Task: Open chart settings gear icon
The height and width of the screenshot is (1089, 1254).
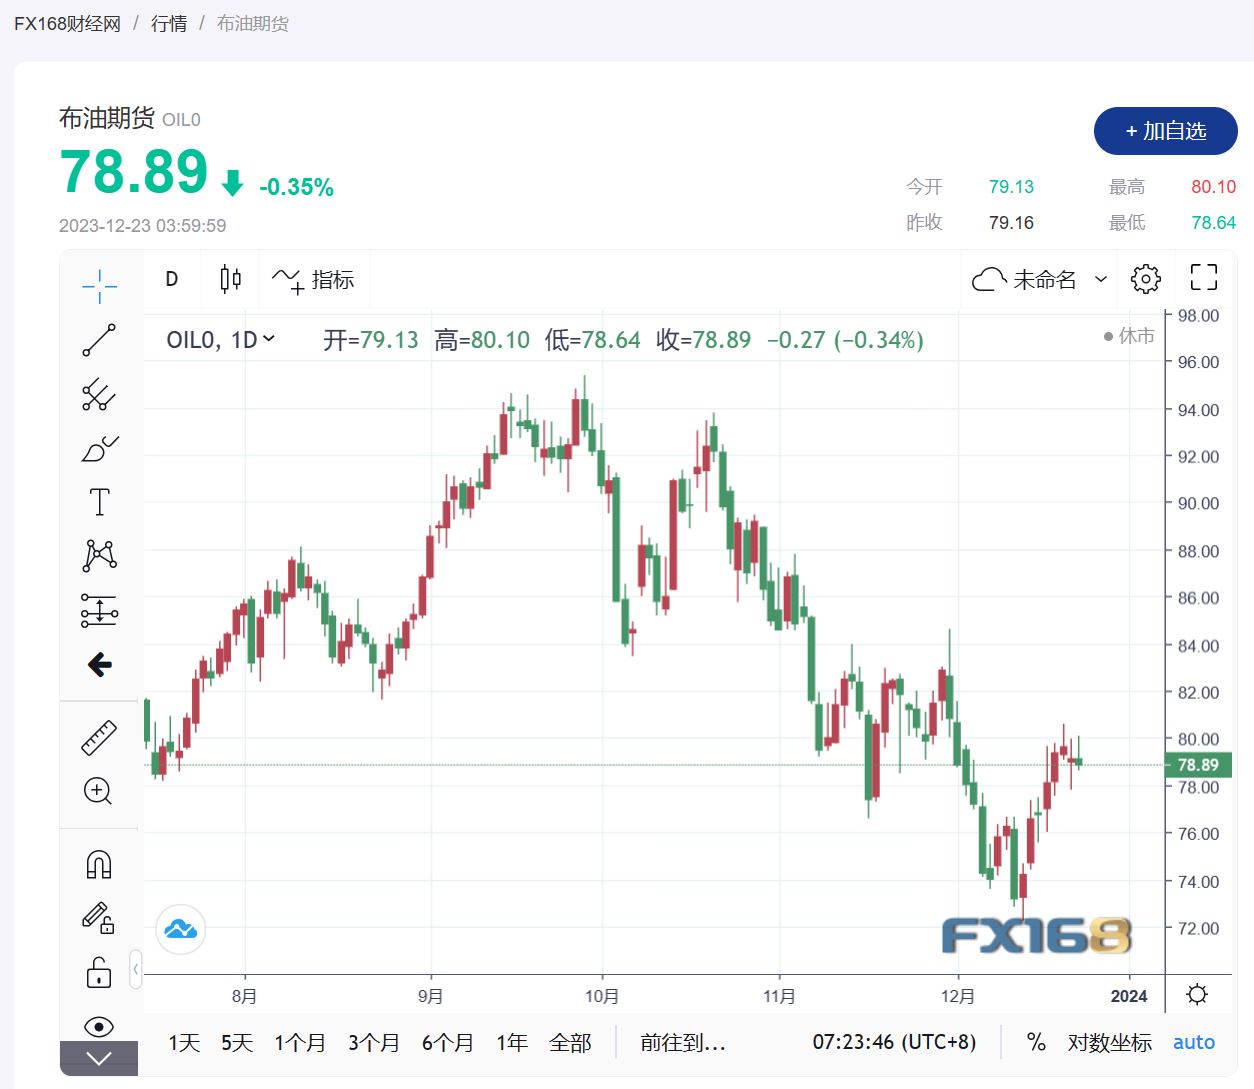Action: (x=1145, y=279)
